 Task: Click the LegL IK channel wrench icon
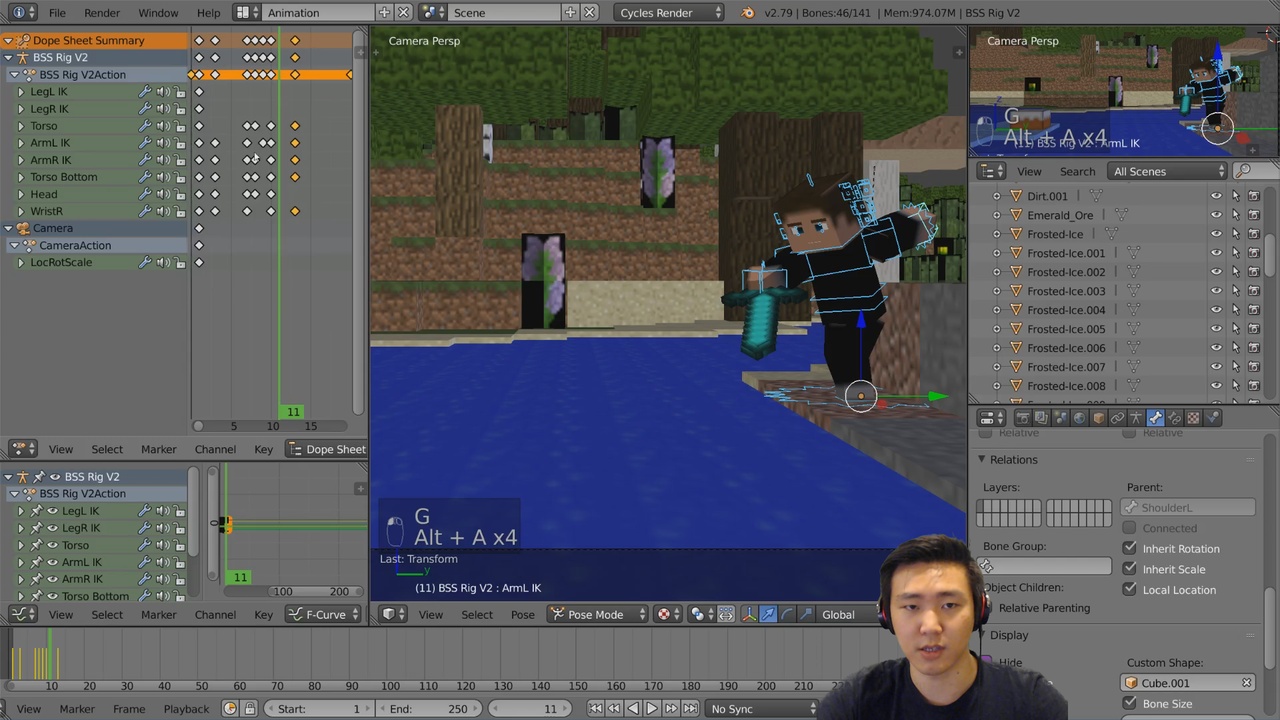click(145, 92)
